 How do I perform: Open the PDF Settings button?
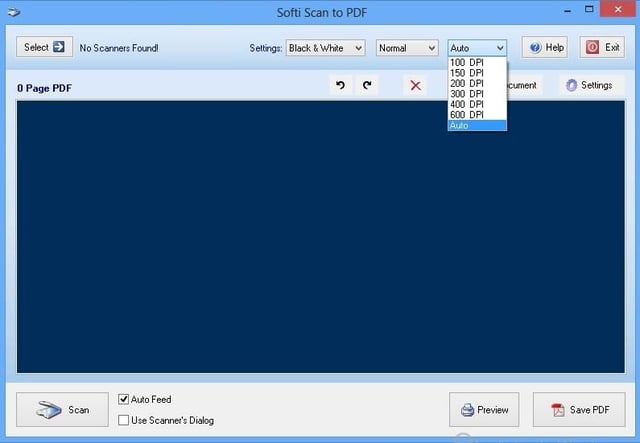pyautogui.click(x=592, y=85)
